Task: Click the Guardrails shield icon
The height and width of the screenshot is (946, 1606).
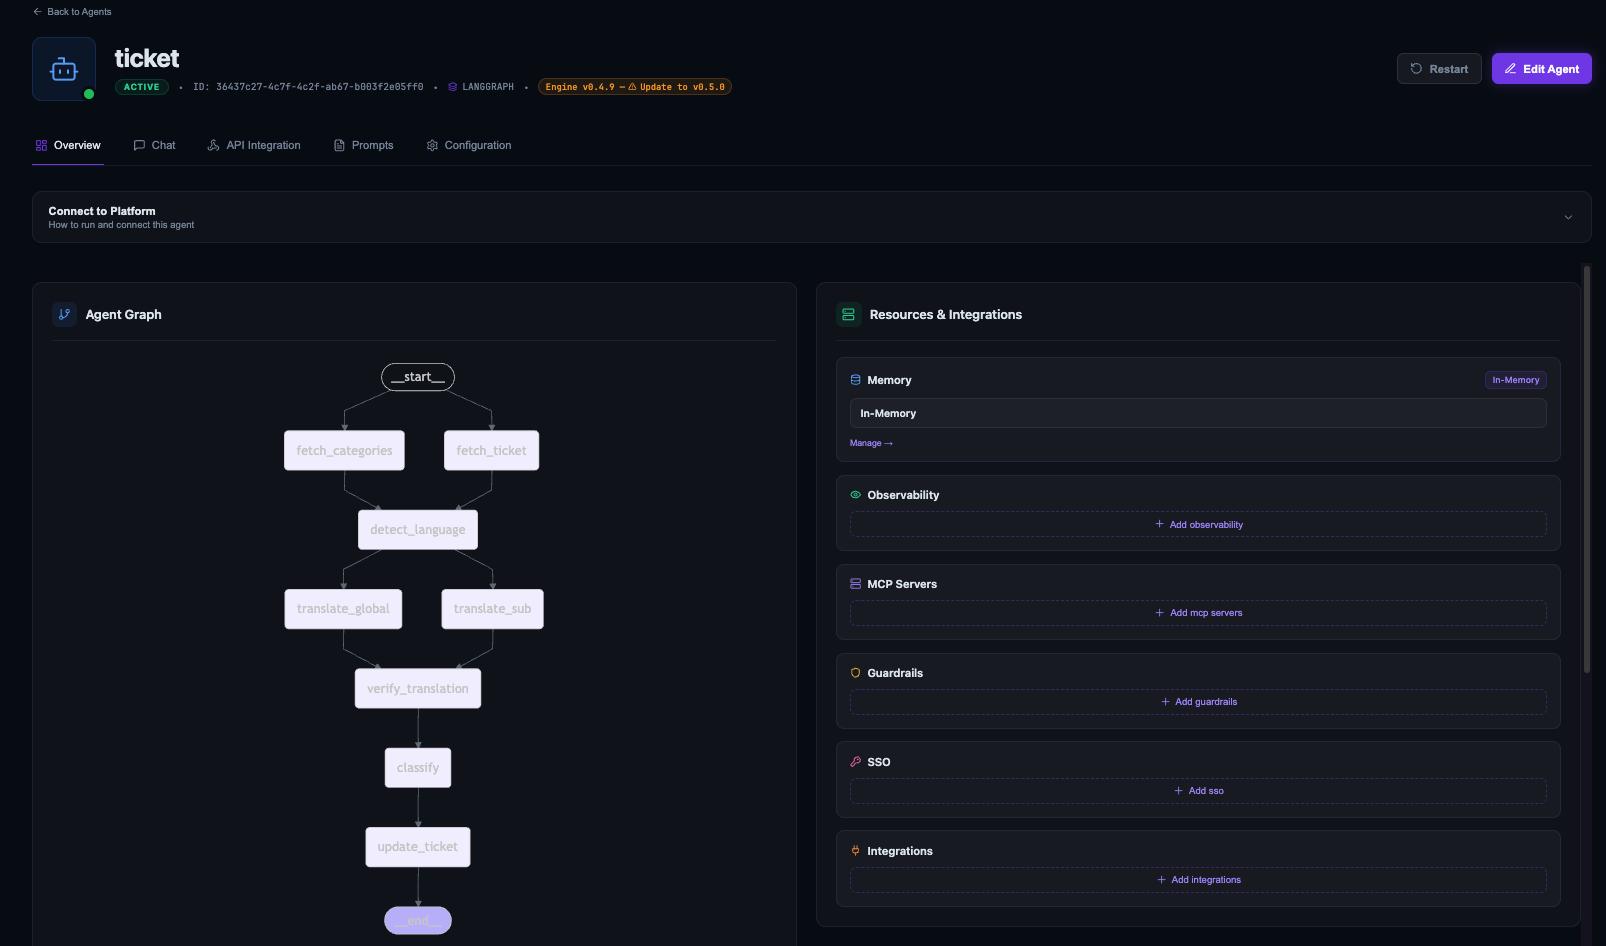Action: click(855, 672)
